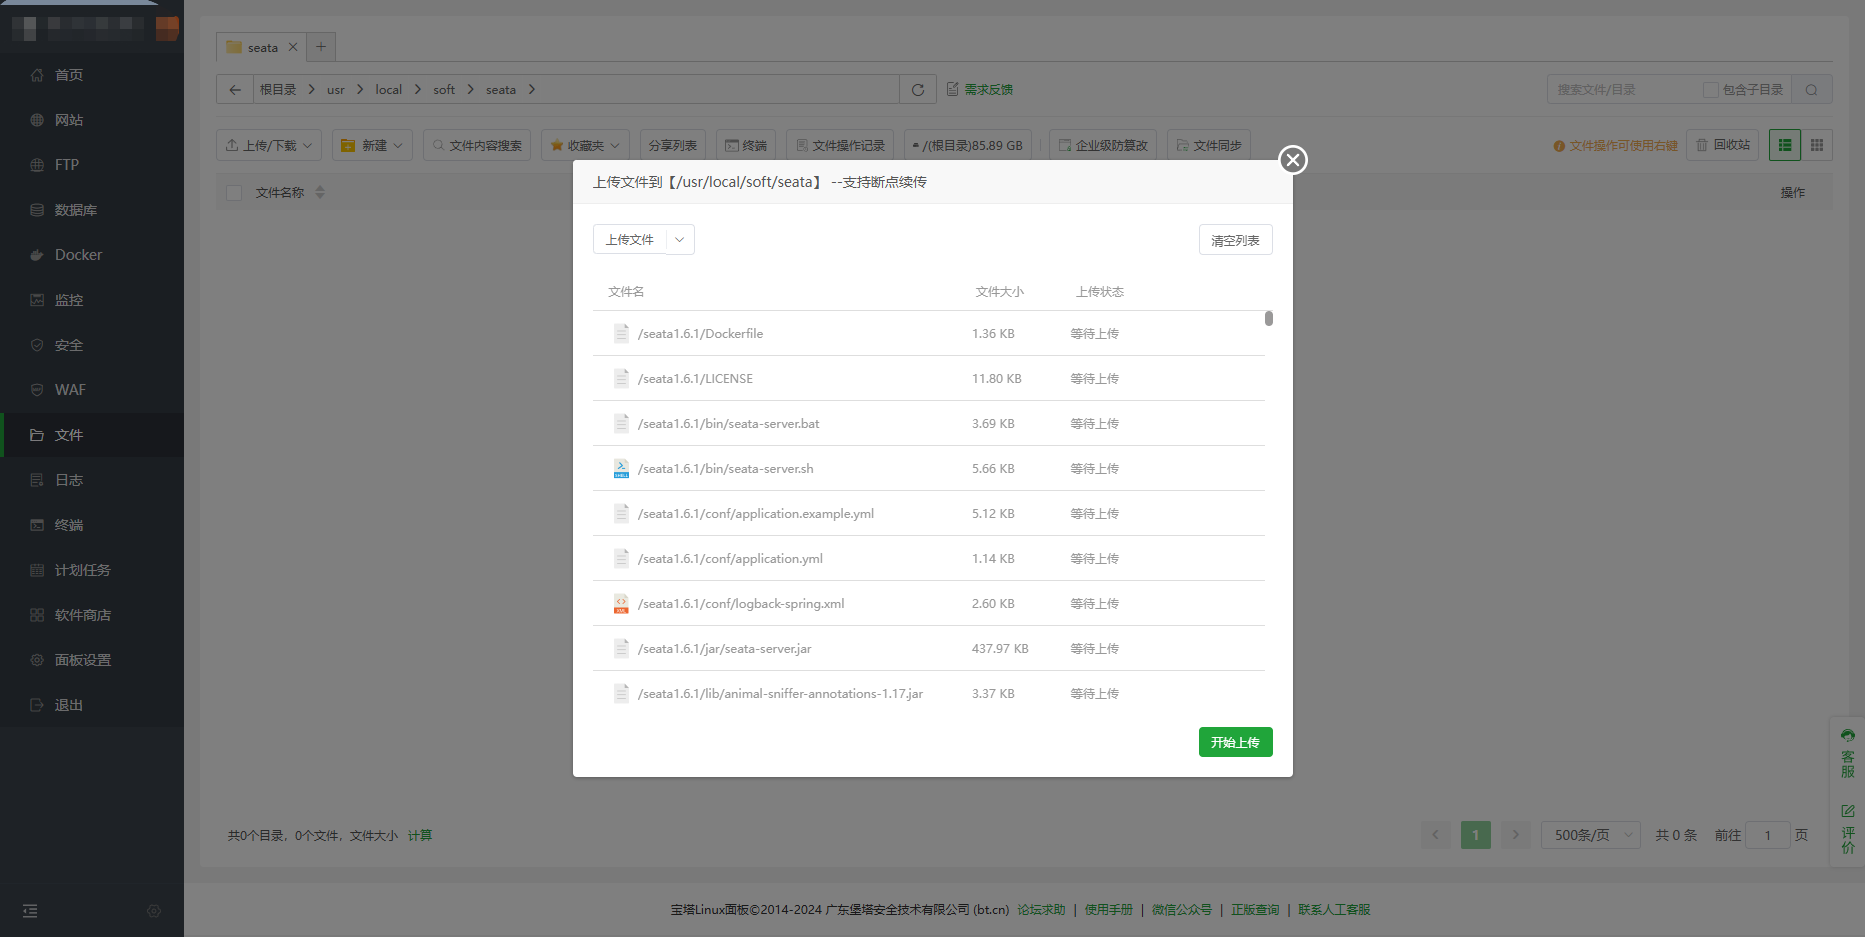
Task: Expand the upload file dropdown arrow
Action: pyautogui.click(x=680, y=240)
